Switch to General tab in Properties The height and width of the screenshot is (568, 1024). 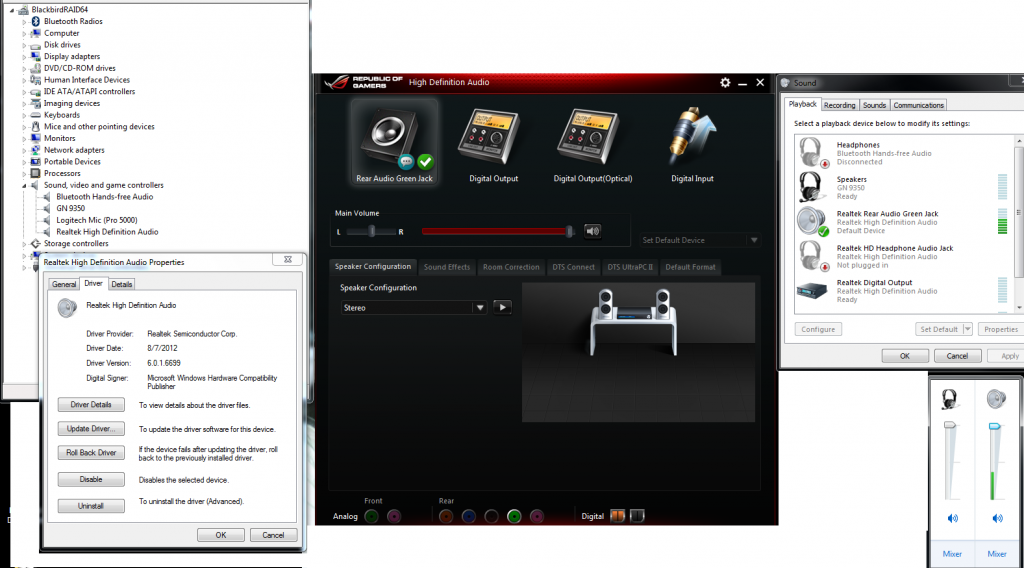click(x=64, y=284)
